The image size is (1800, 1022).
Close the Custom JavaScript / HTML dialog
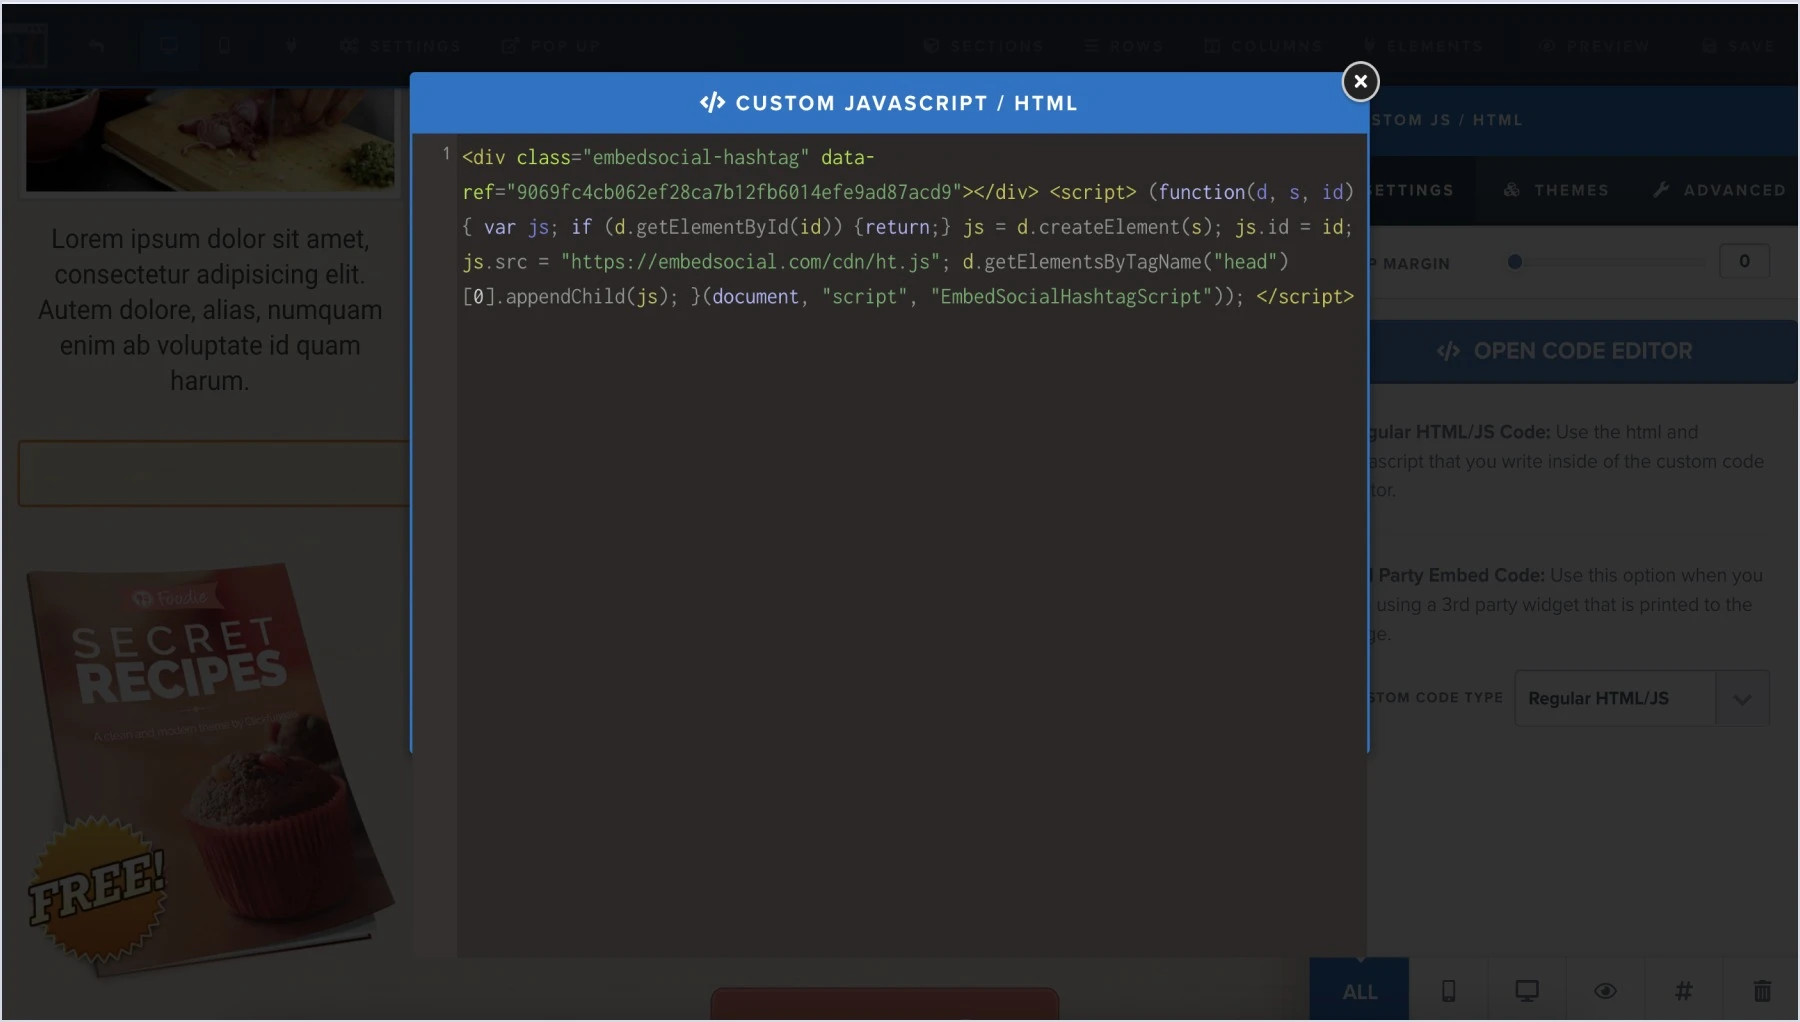click(1360, 82)
